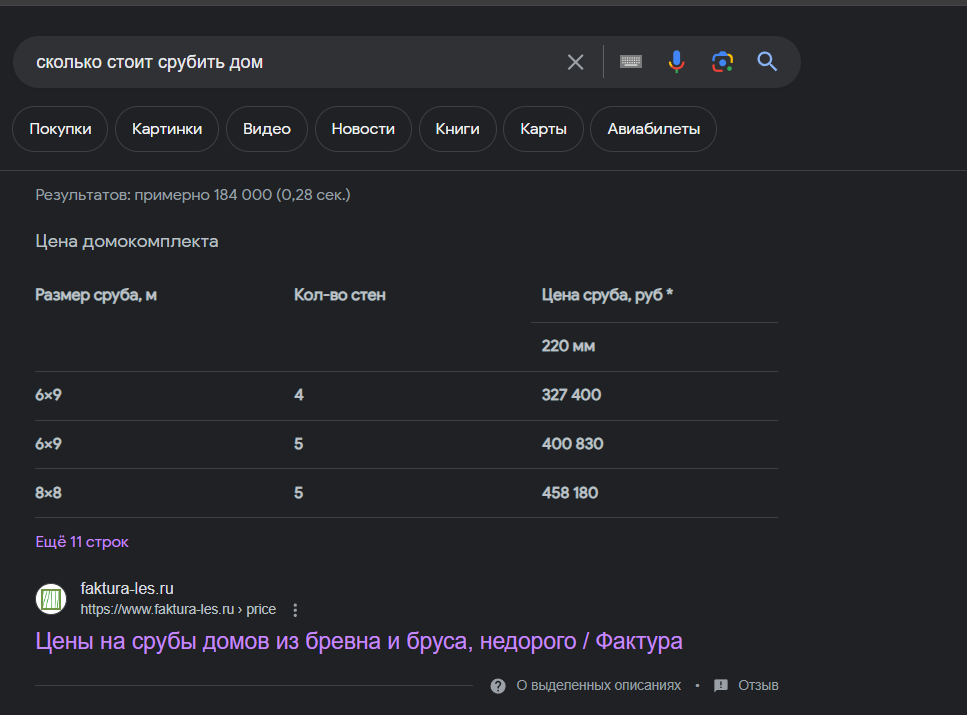Open the on-screen keyboard input tool

tap(630, 62)
